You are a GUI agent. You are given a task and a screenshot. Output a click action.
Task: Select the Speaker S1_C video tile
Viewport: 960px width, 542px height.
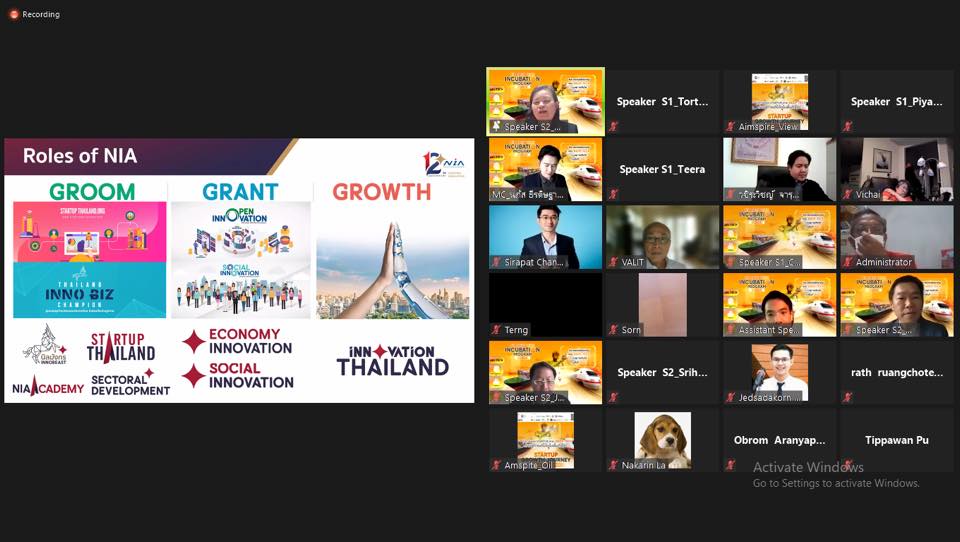(779, 237)
